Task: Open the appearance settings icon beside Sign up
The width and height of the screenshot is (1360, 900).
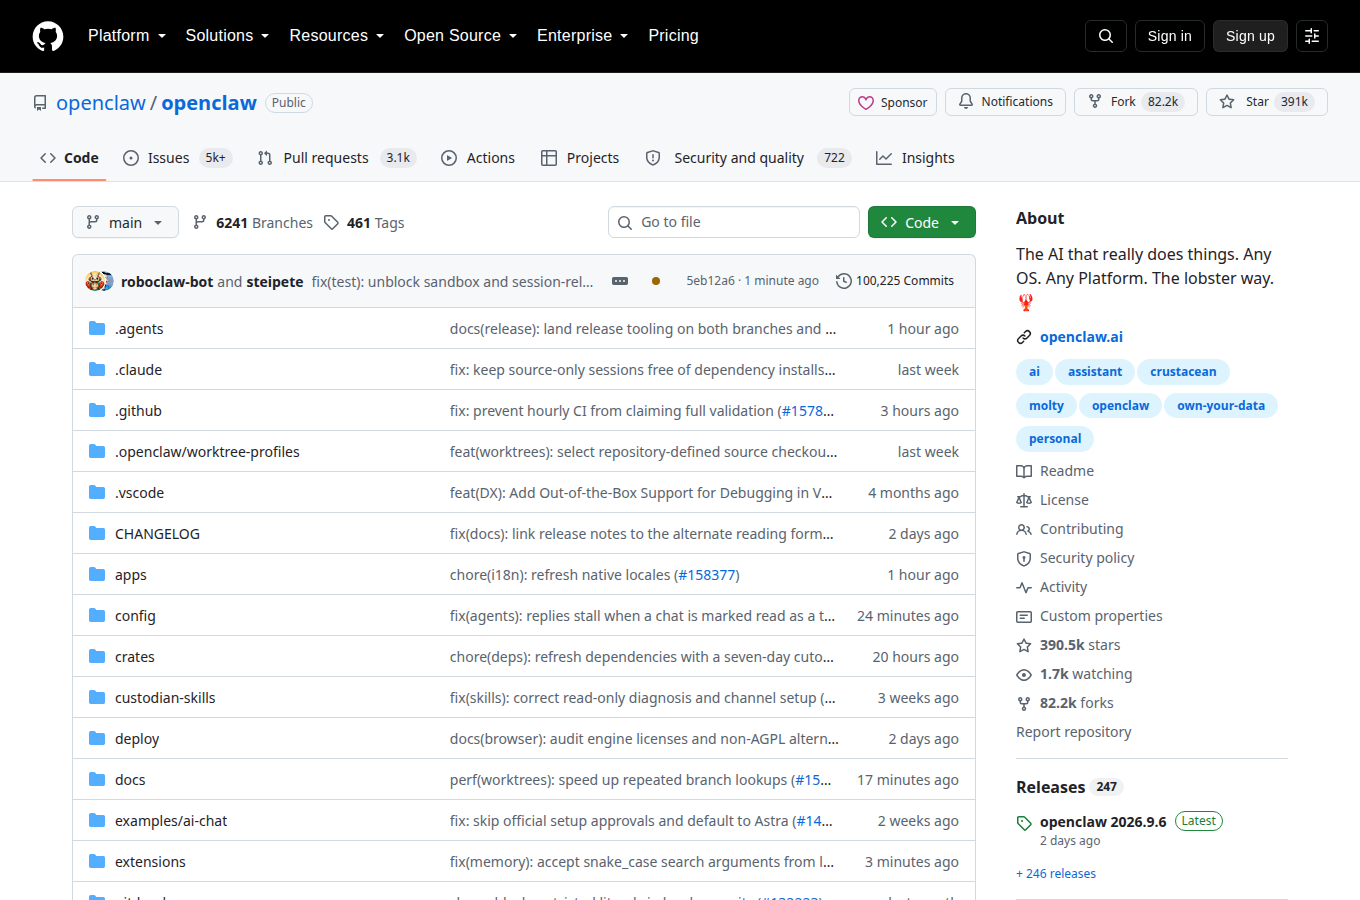Action: (1312, 36)
